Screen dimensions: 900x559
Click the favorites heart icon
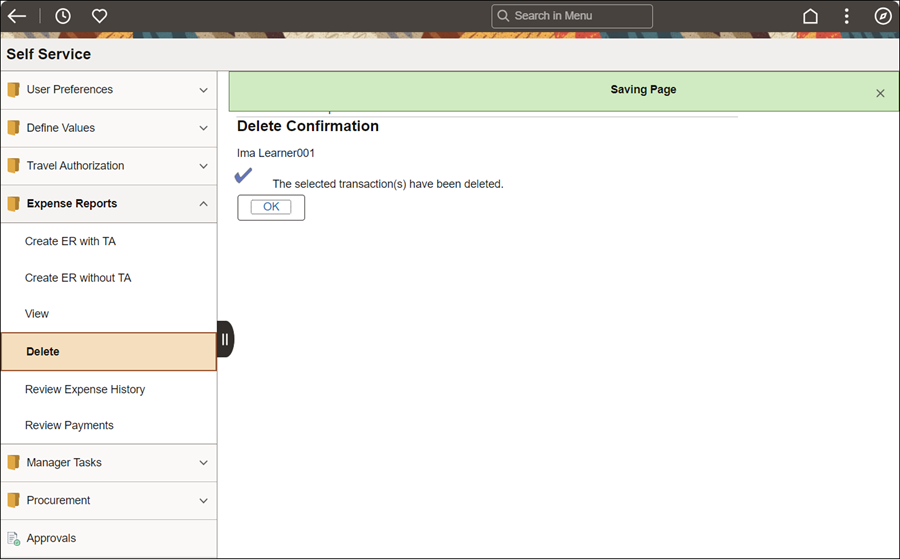tap(99, 16)
